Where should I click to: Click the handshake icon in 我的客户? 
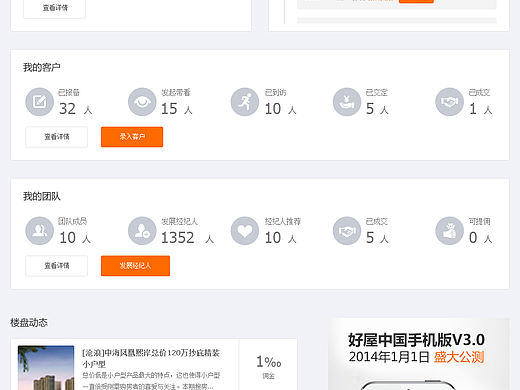coord(450,102)
